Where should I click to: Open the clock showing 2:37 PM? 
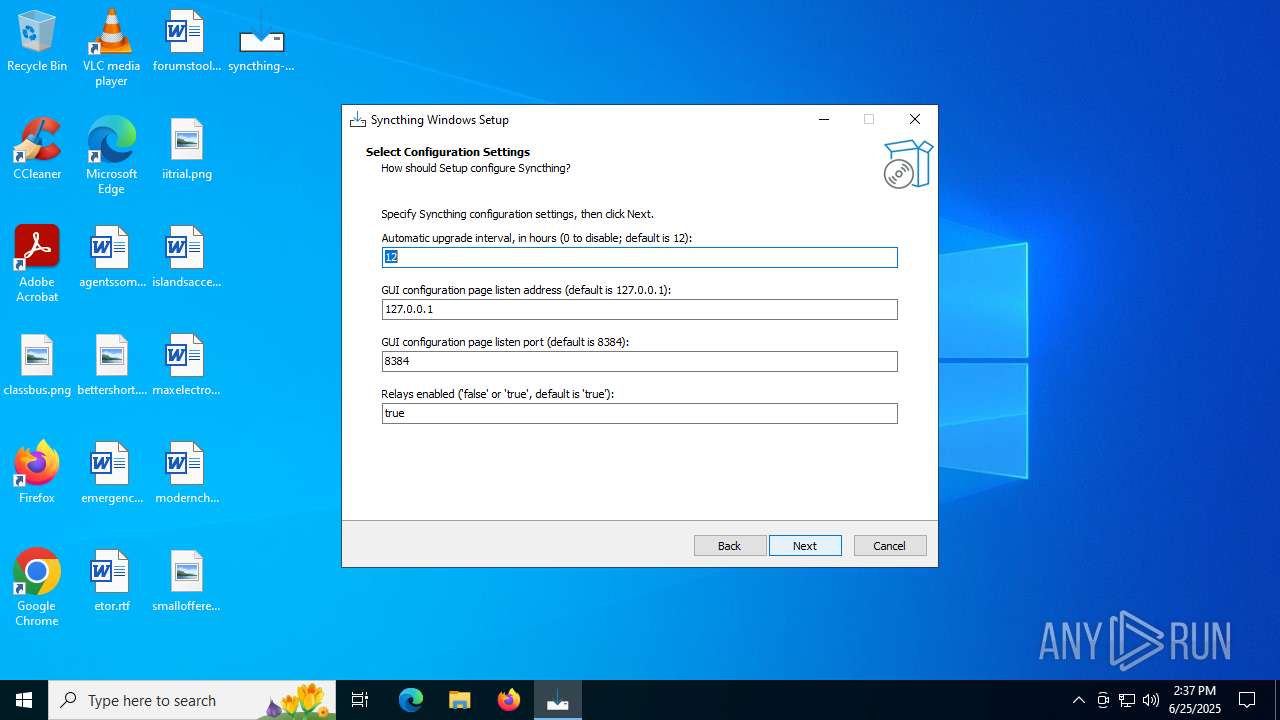pos(1195,700)
